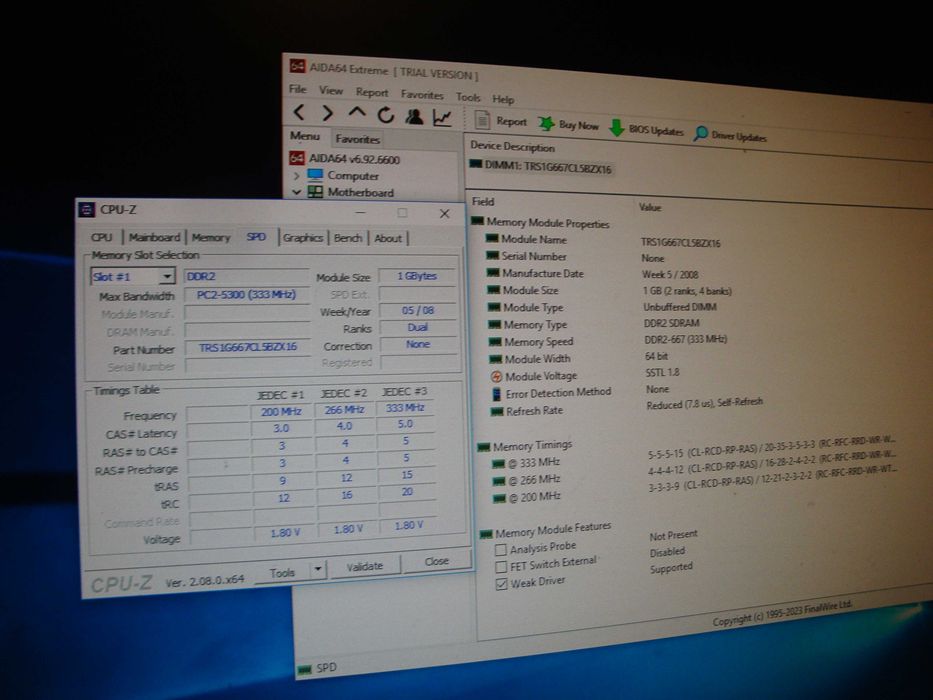Viewport: 933px width, 700px height.
Task: Open AIDA64 user manager icon
Action: [414, 116]
